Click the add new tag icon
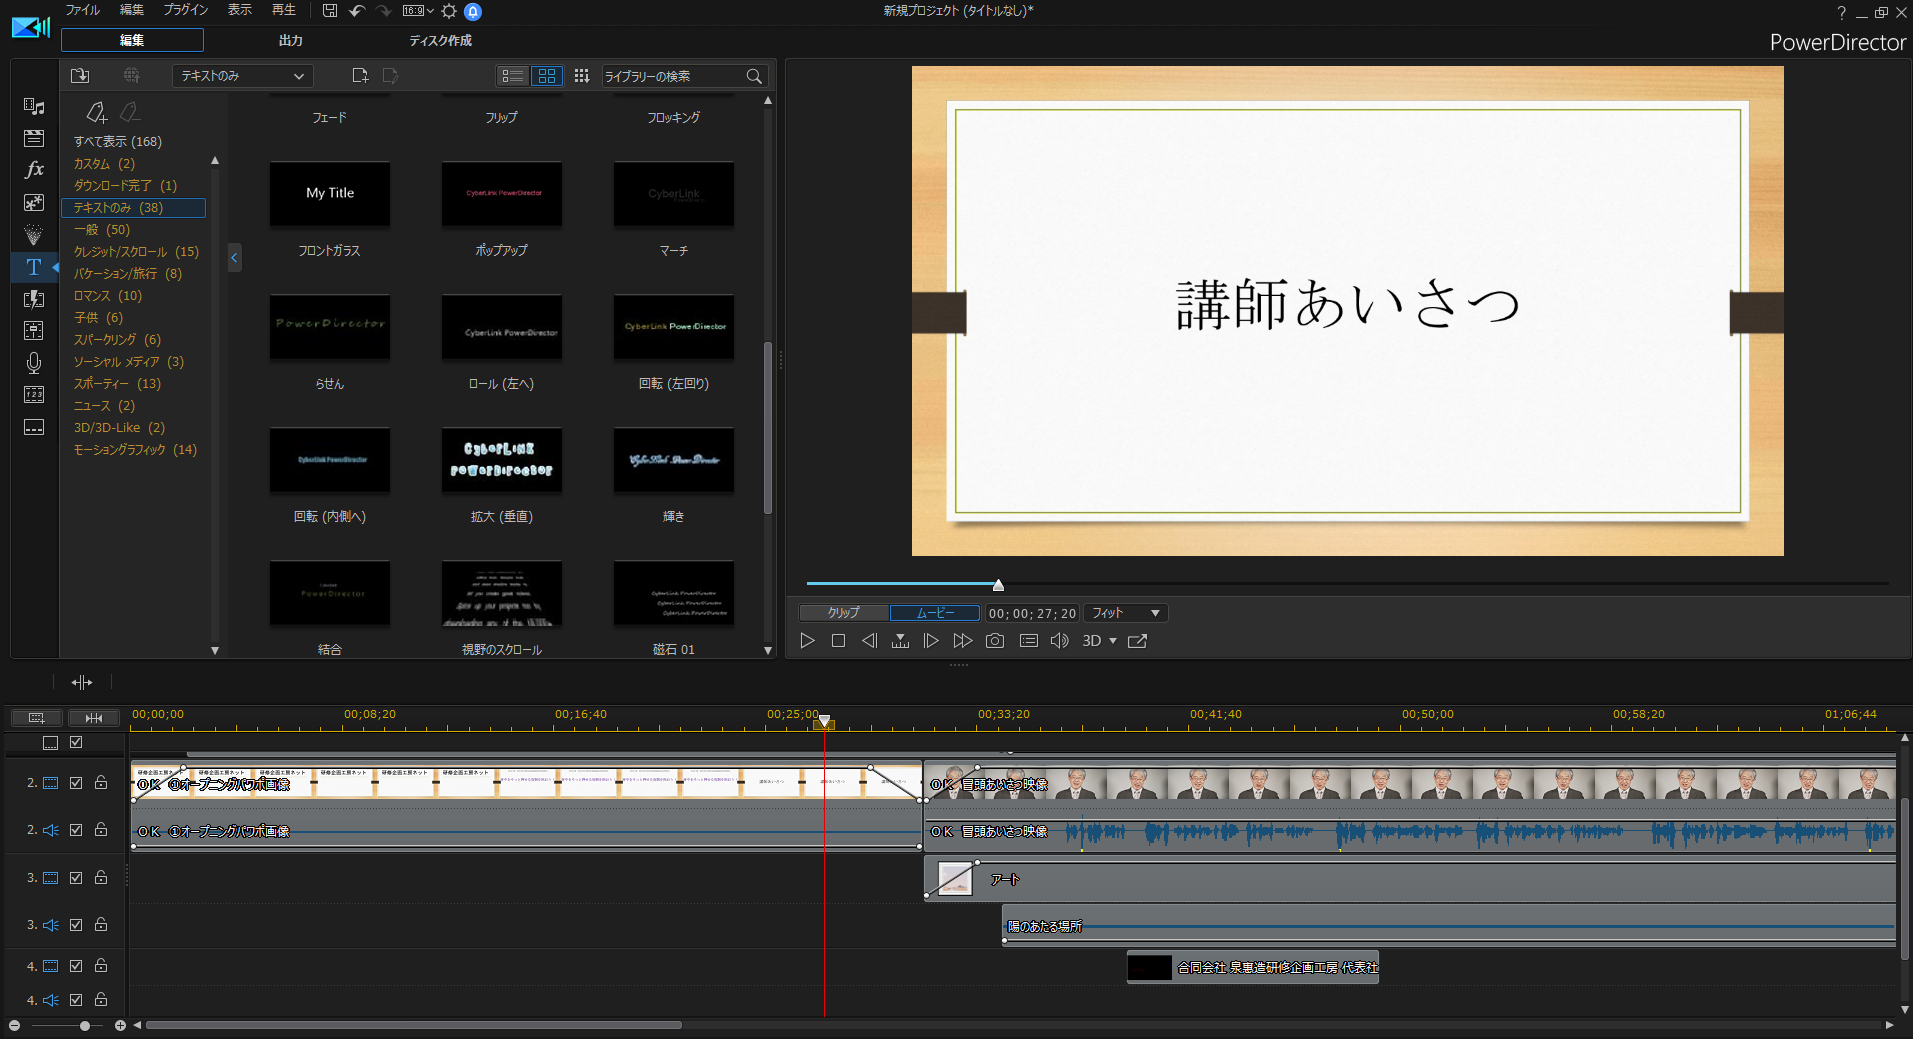 (96, 112)
